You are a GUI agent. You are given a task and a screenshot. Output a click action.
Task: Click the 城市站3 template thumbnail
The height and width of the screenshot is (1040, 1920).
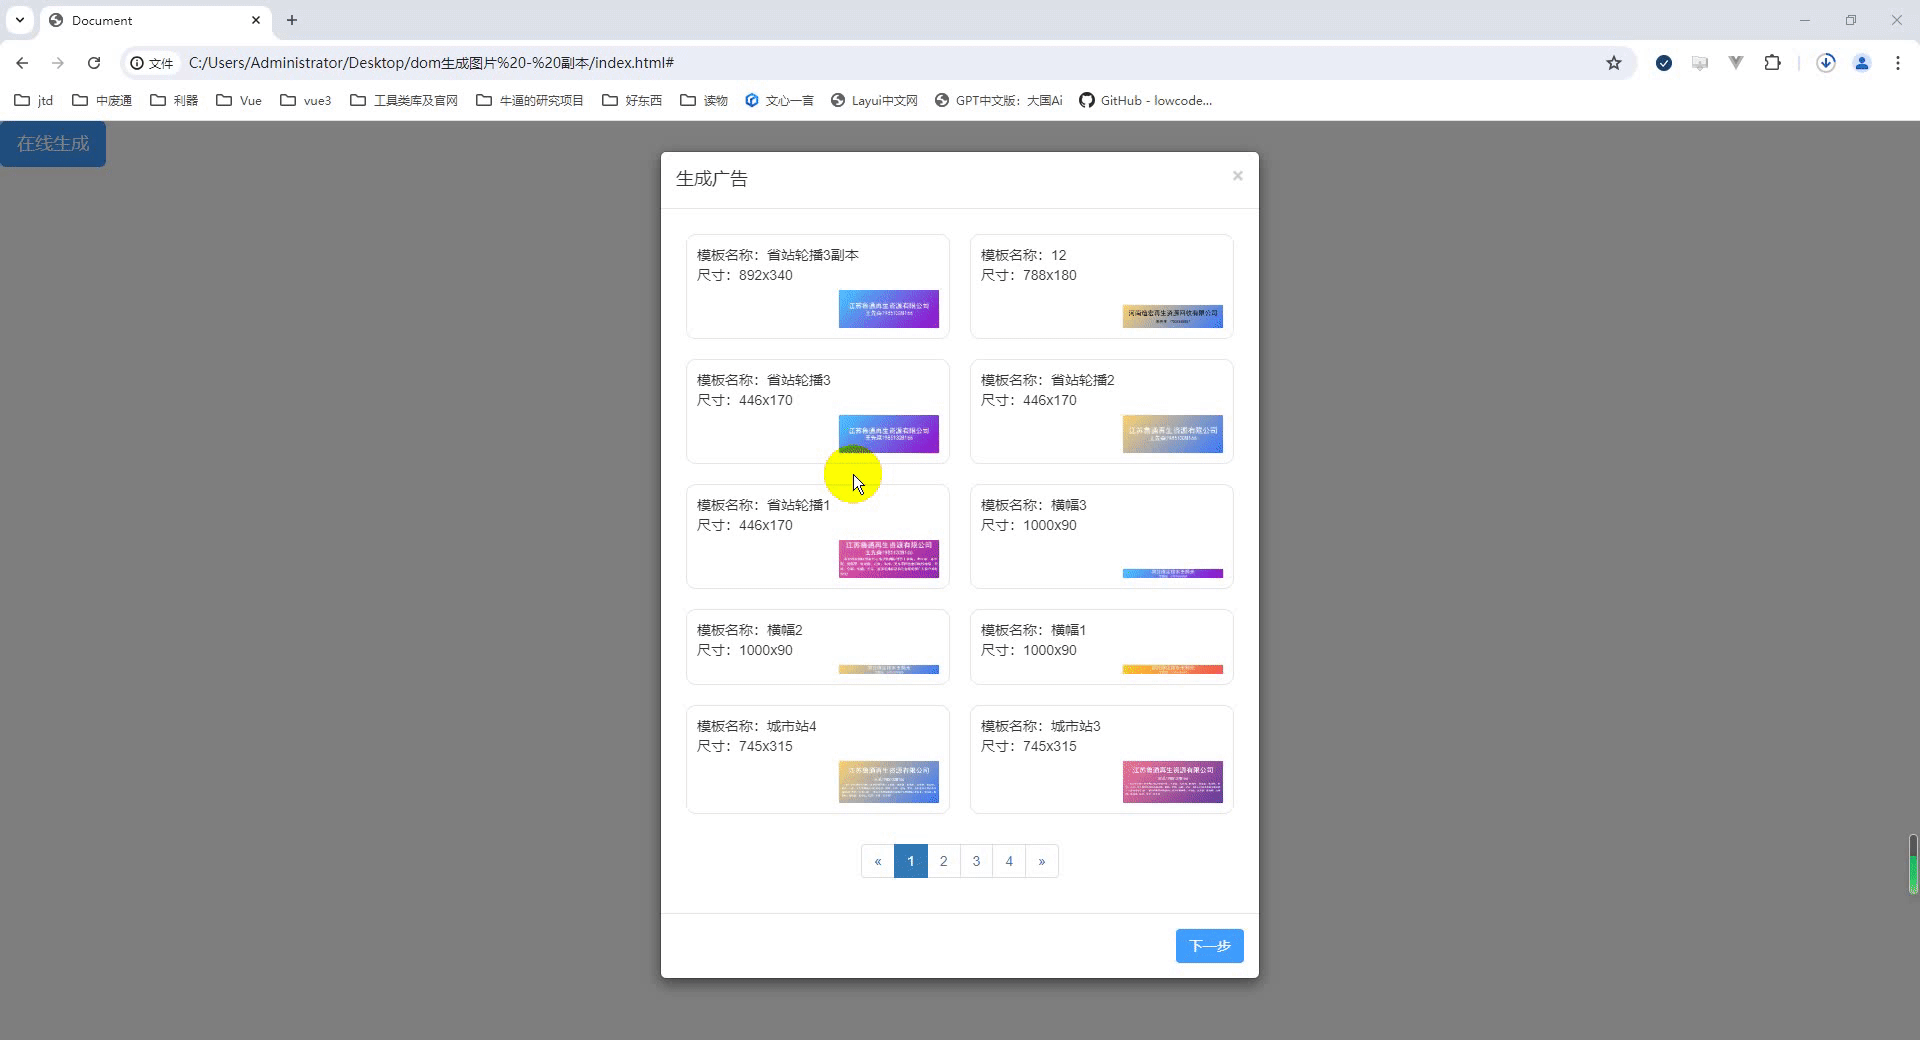[1173, 782]
